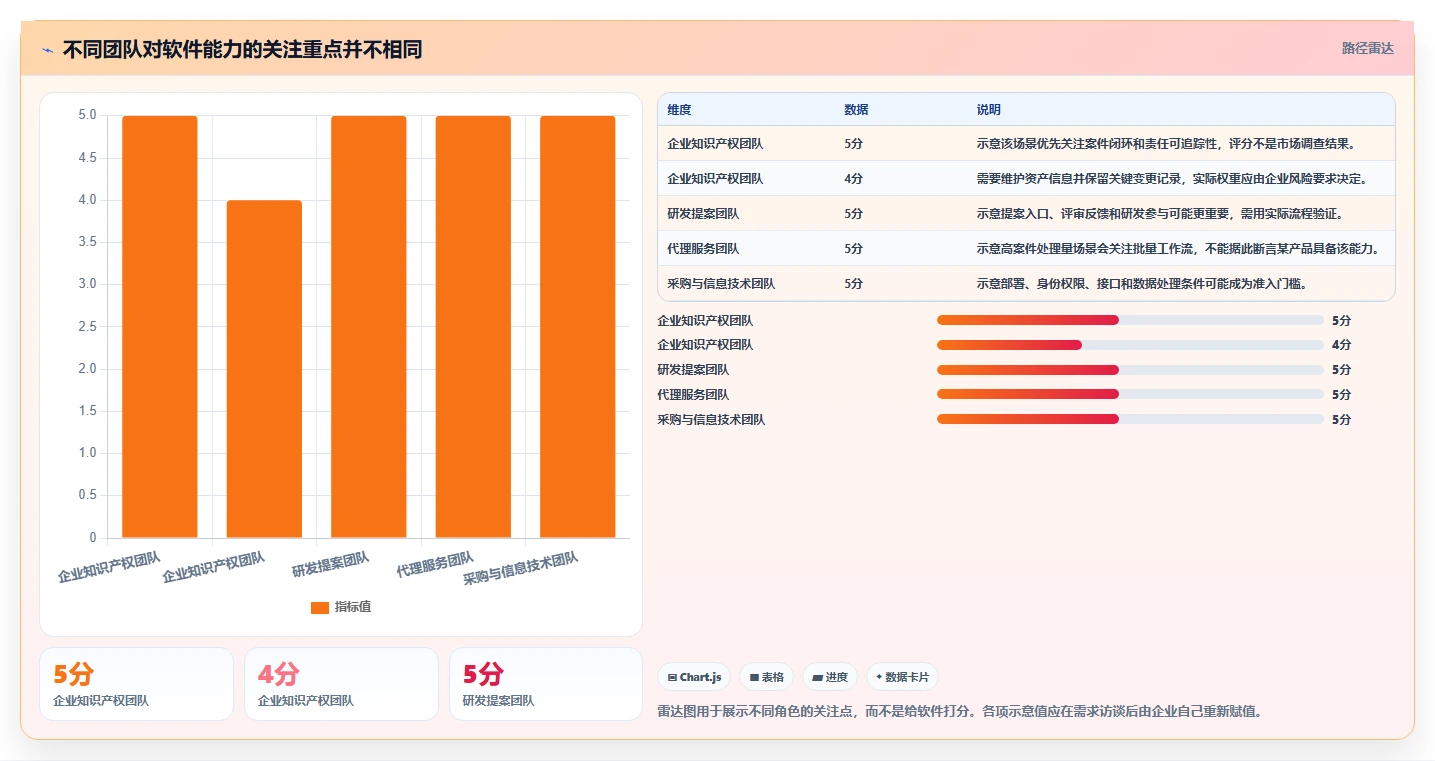Click the Chart.js chip icon
This screenshot has width=1435, height=761.
point(672,677)
